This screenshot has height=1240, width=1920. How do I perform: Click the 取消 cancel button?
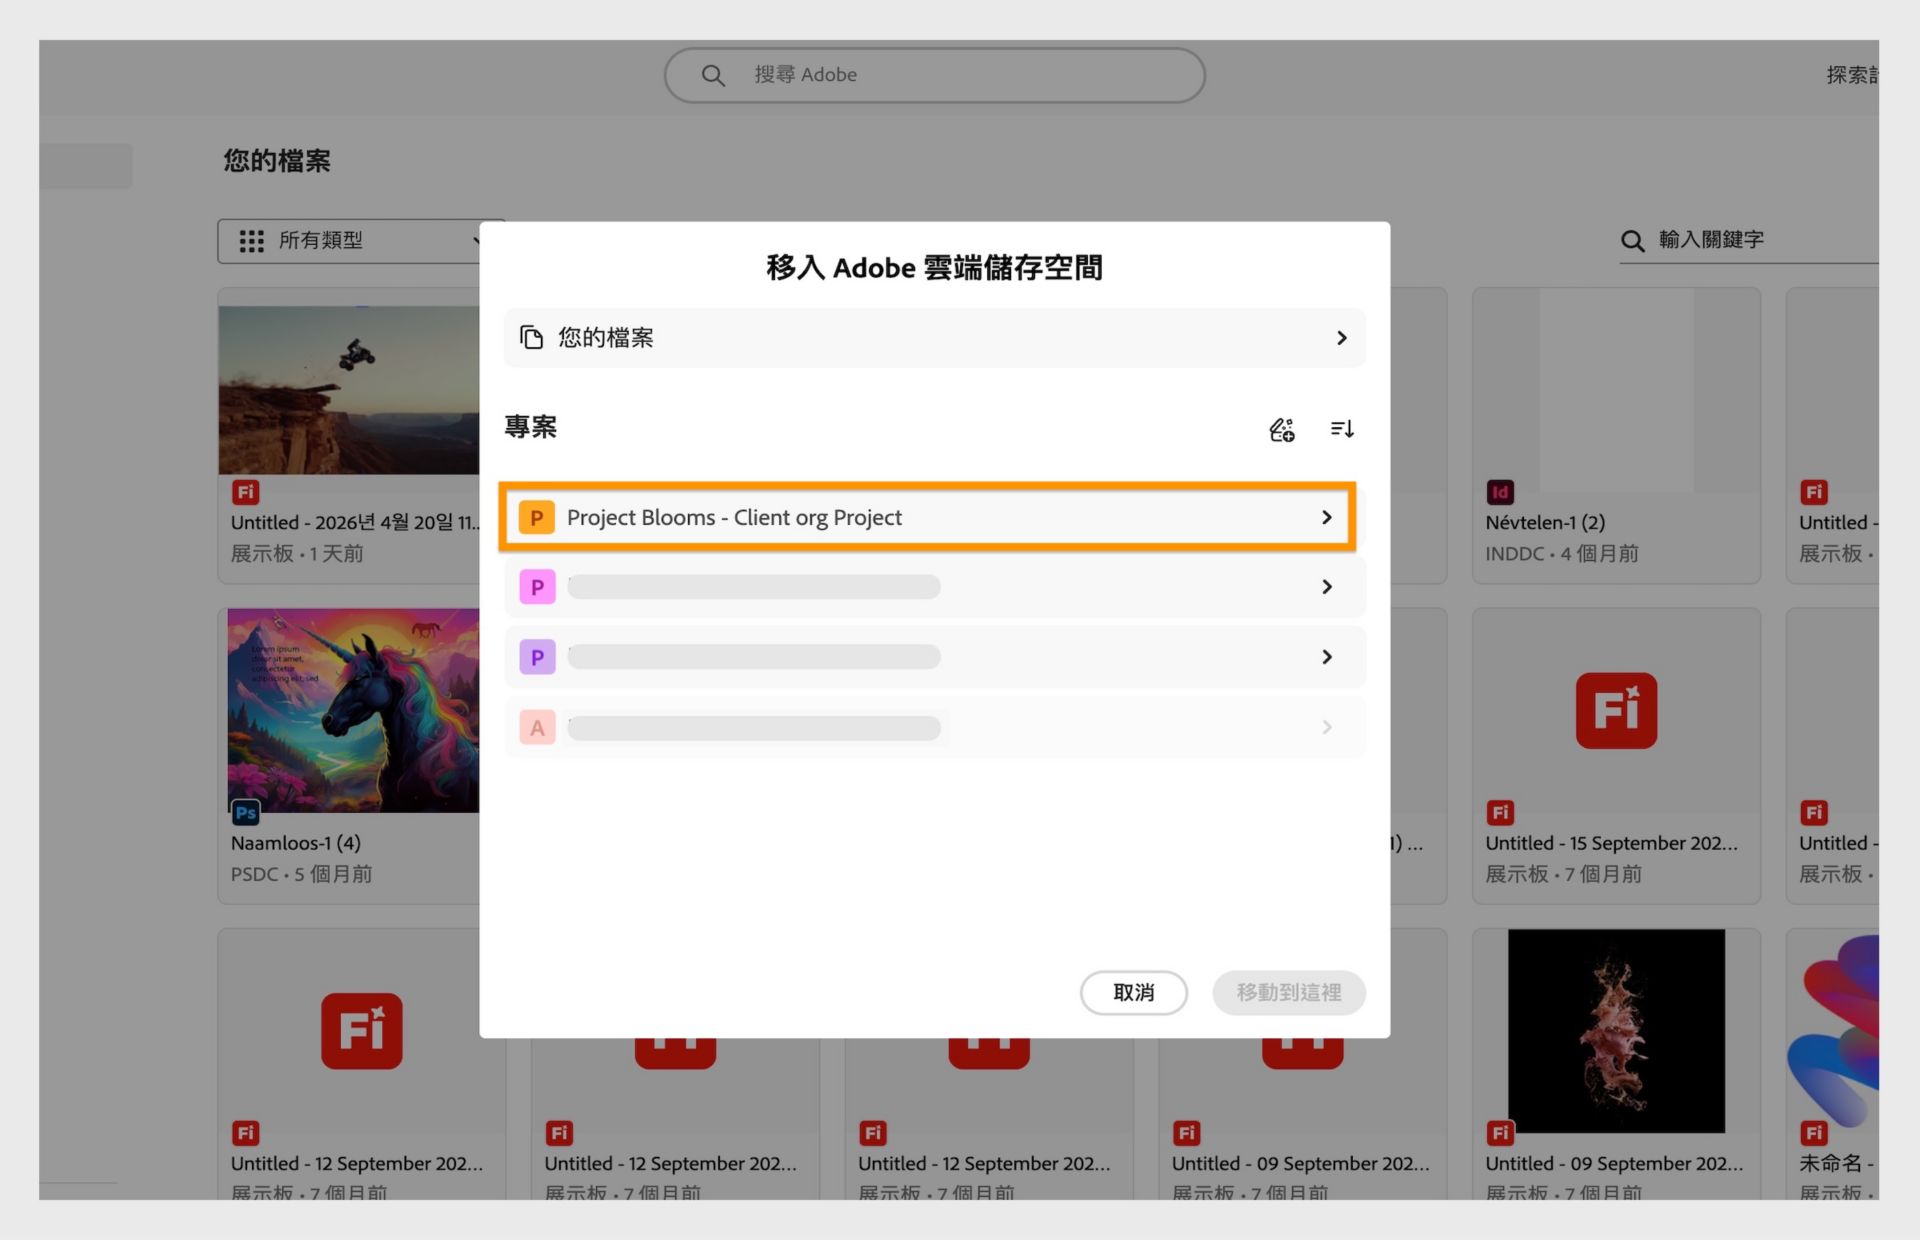(1134, 992)
